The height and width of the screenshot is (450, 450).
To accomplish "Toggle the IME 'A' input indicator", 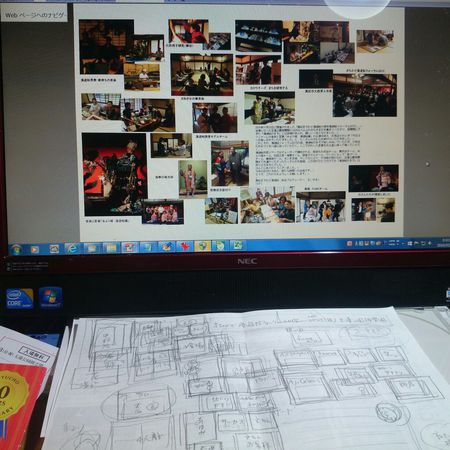I will click(x=356, y=244).
